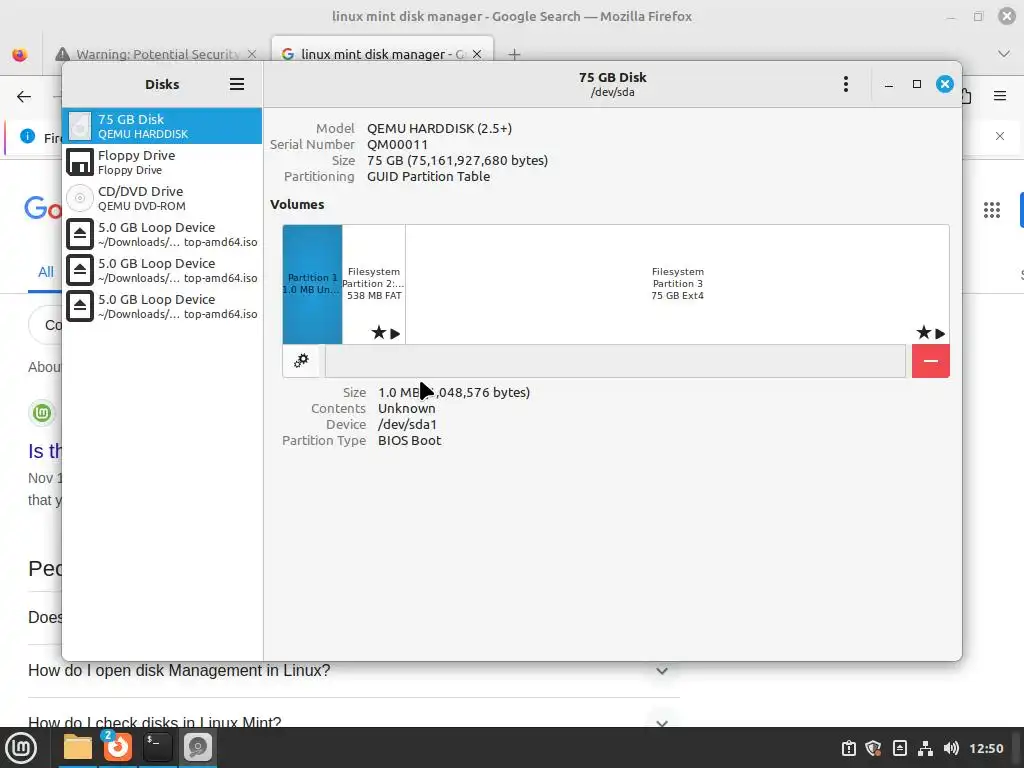
Task: Click the floppy disk drive icon
Action: pos(80,162)
